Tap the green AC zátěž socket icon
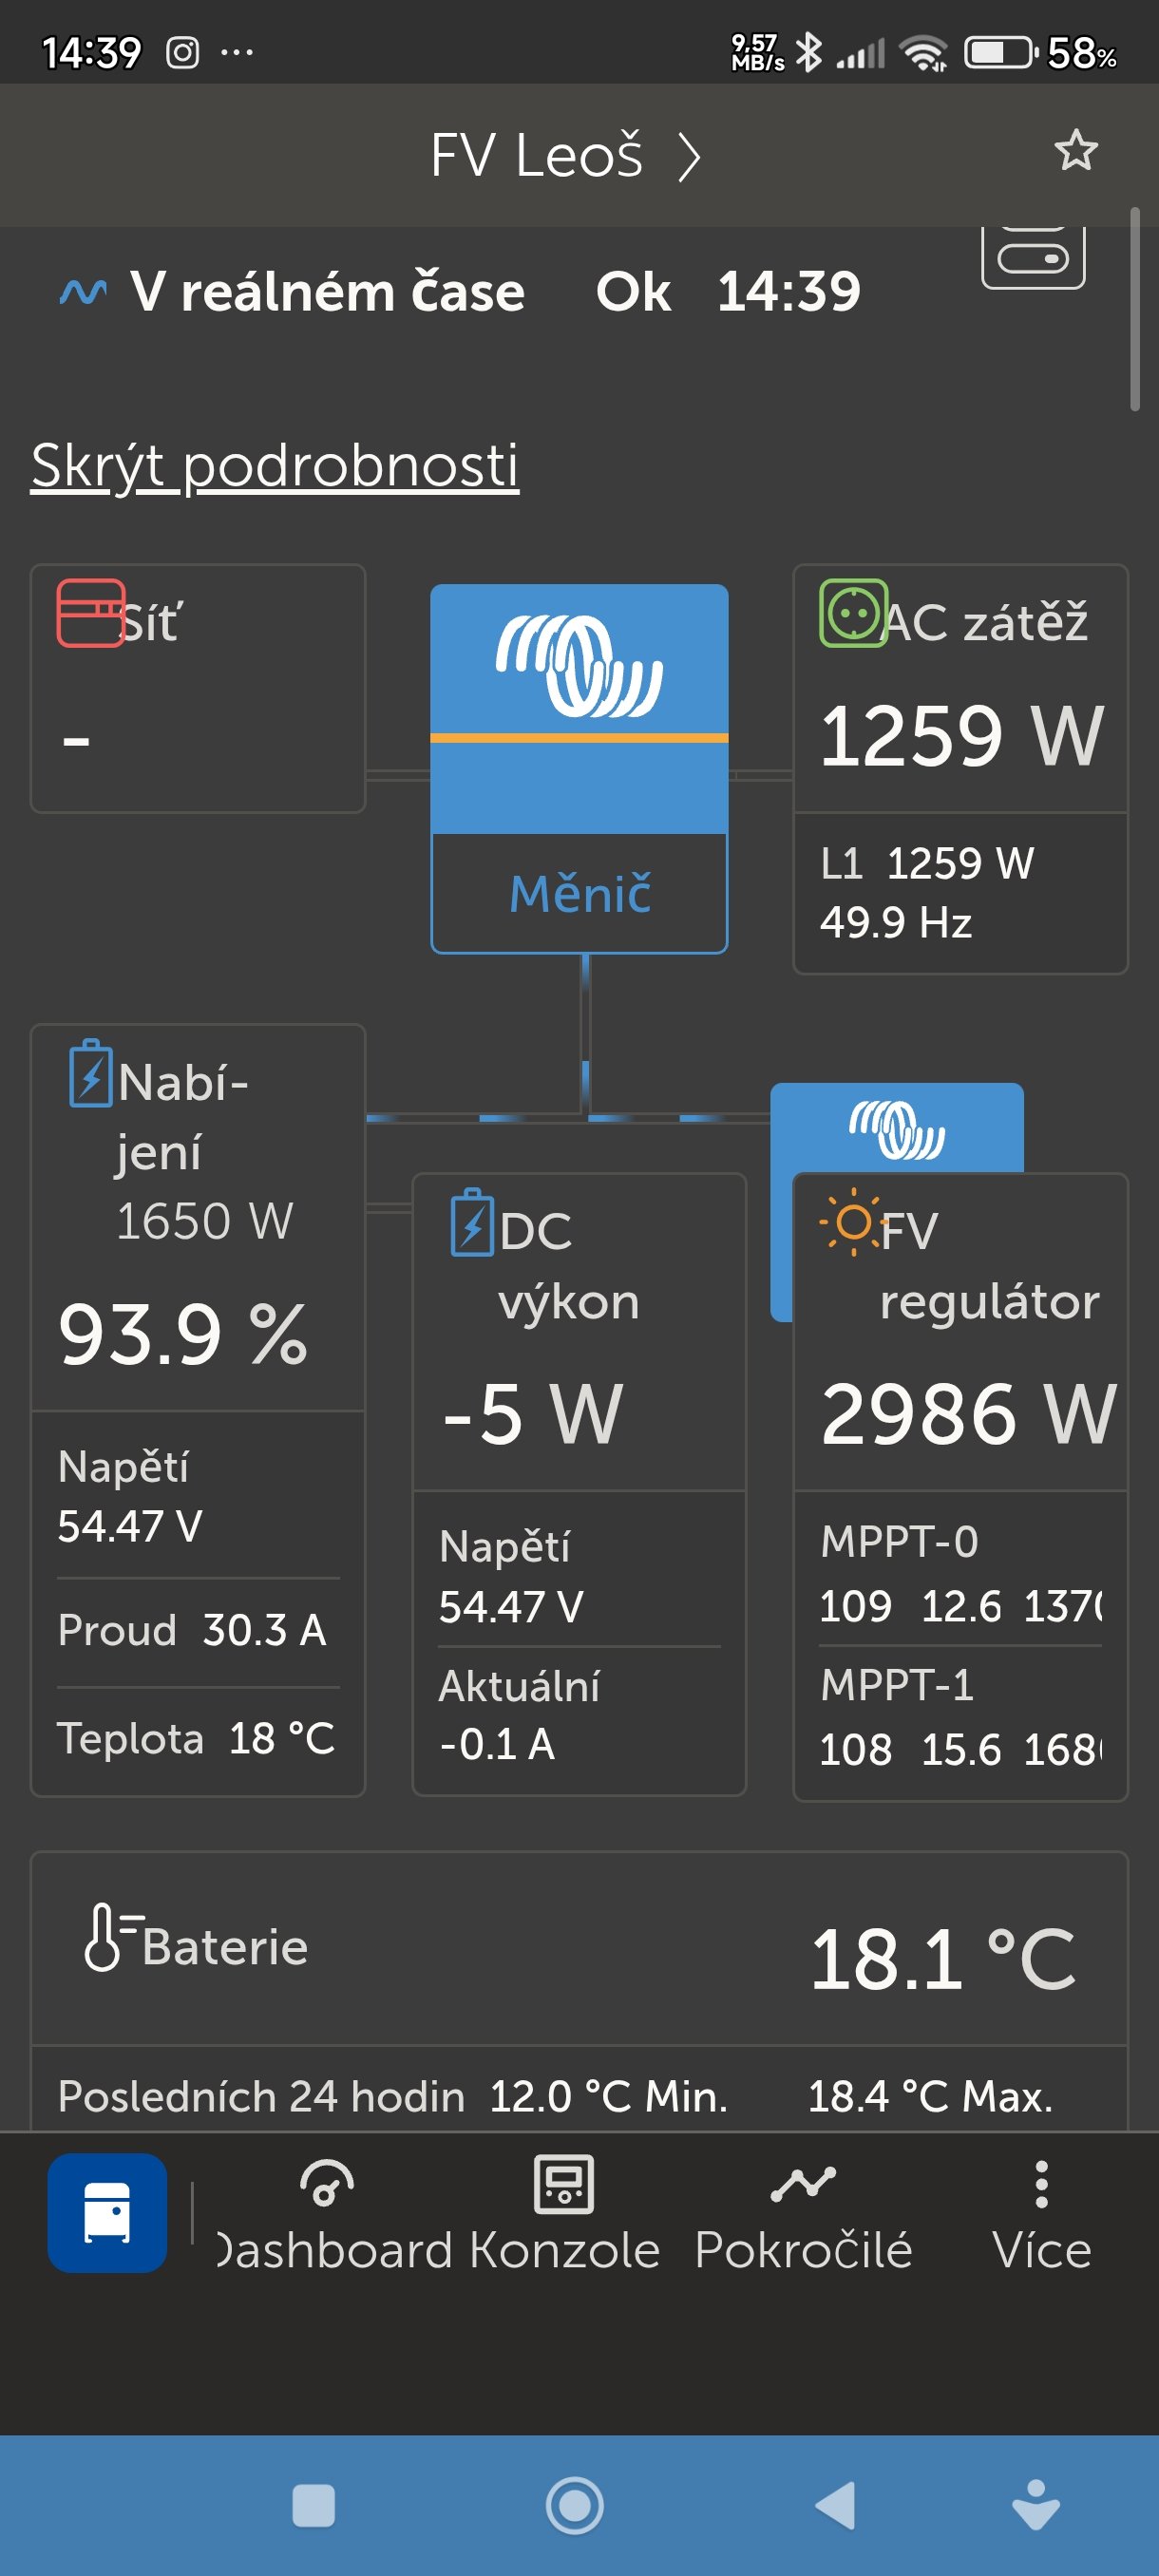The width and height of the screenshot is (1159, 2576). pyautogui.click(x=853, y=613)
